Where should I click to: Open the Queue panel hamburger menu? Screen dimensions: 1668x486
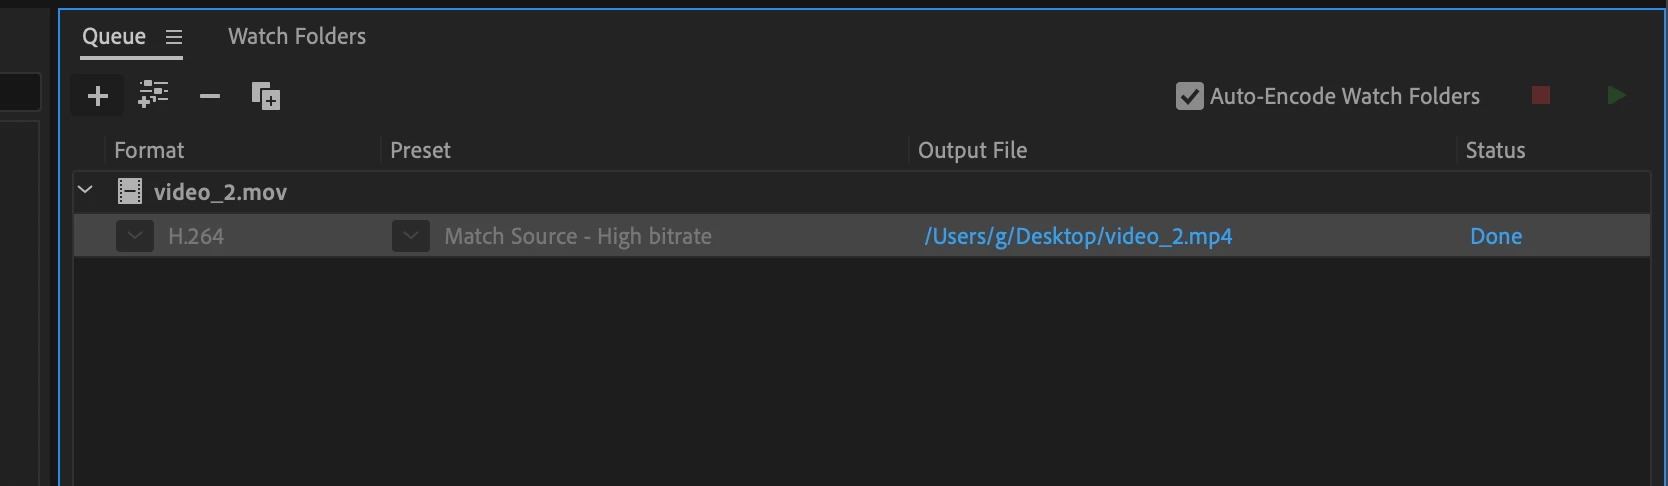(x=174, y=37)
